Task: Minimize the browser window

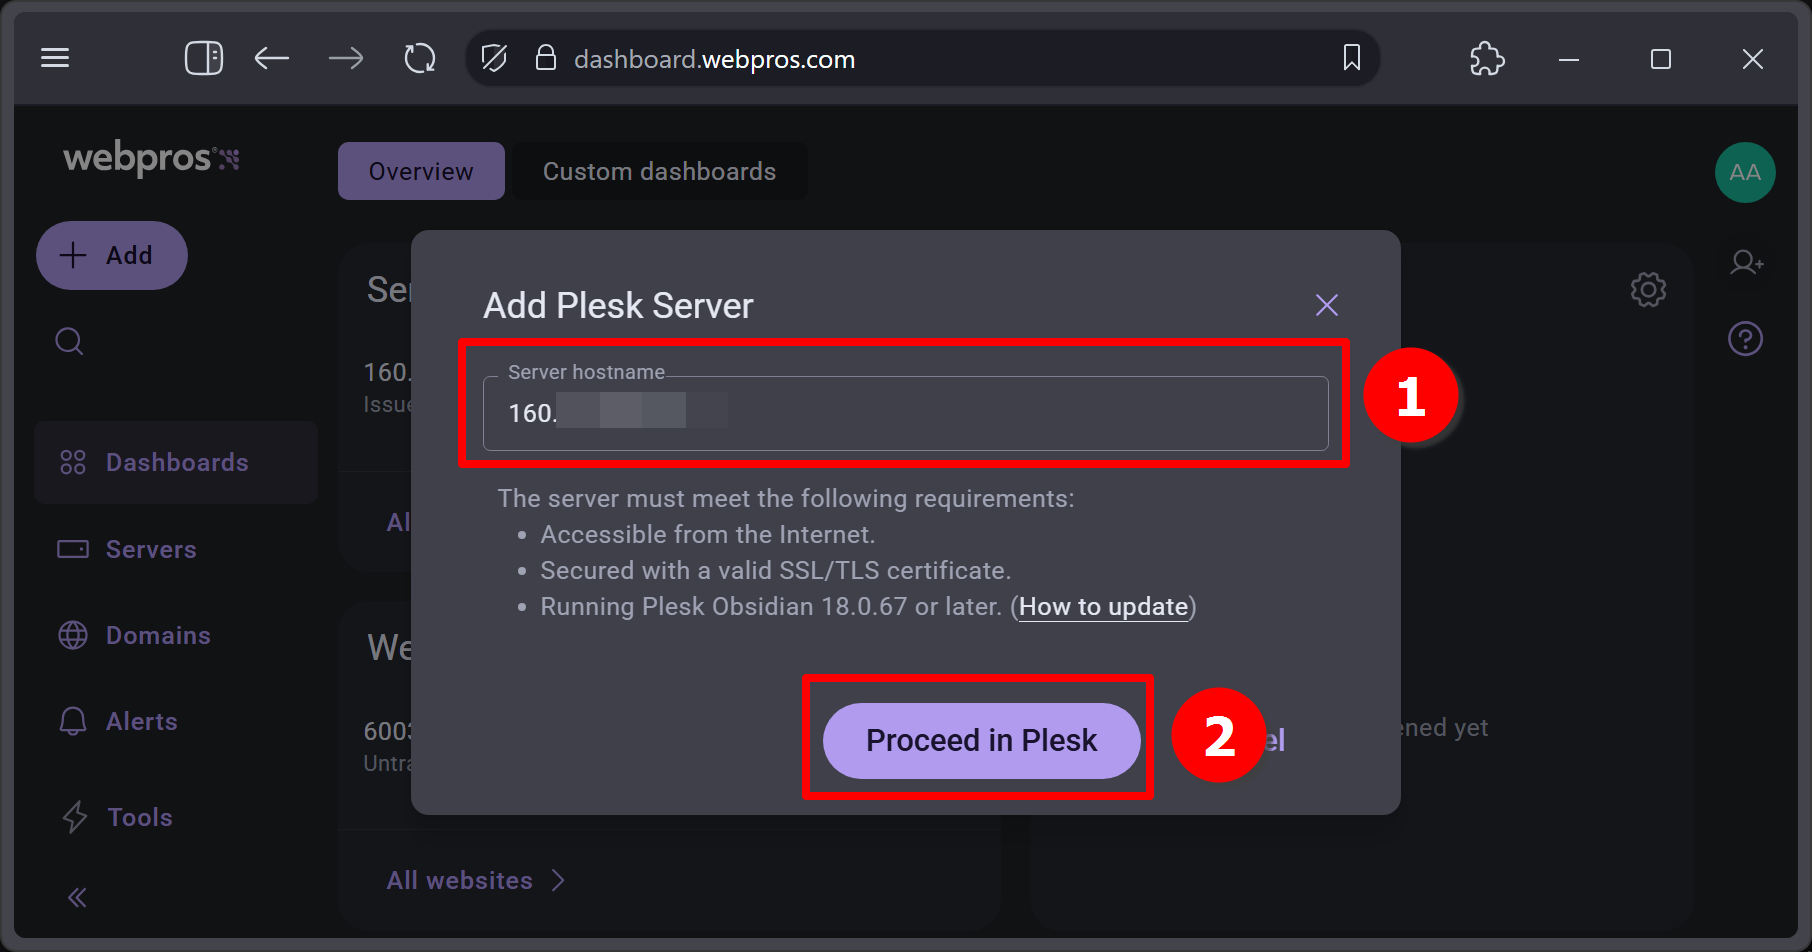Action: pyautogui.click(x=1569, y=59)
